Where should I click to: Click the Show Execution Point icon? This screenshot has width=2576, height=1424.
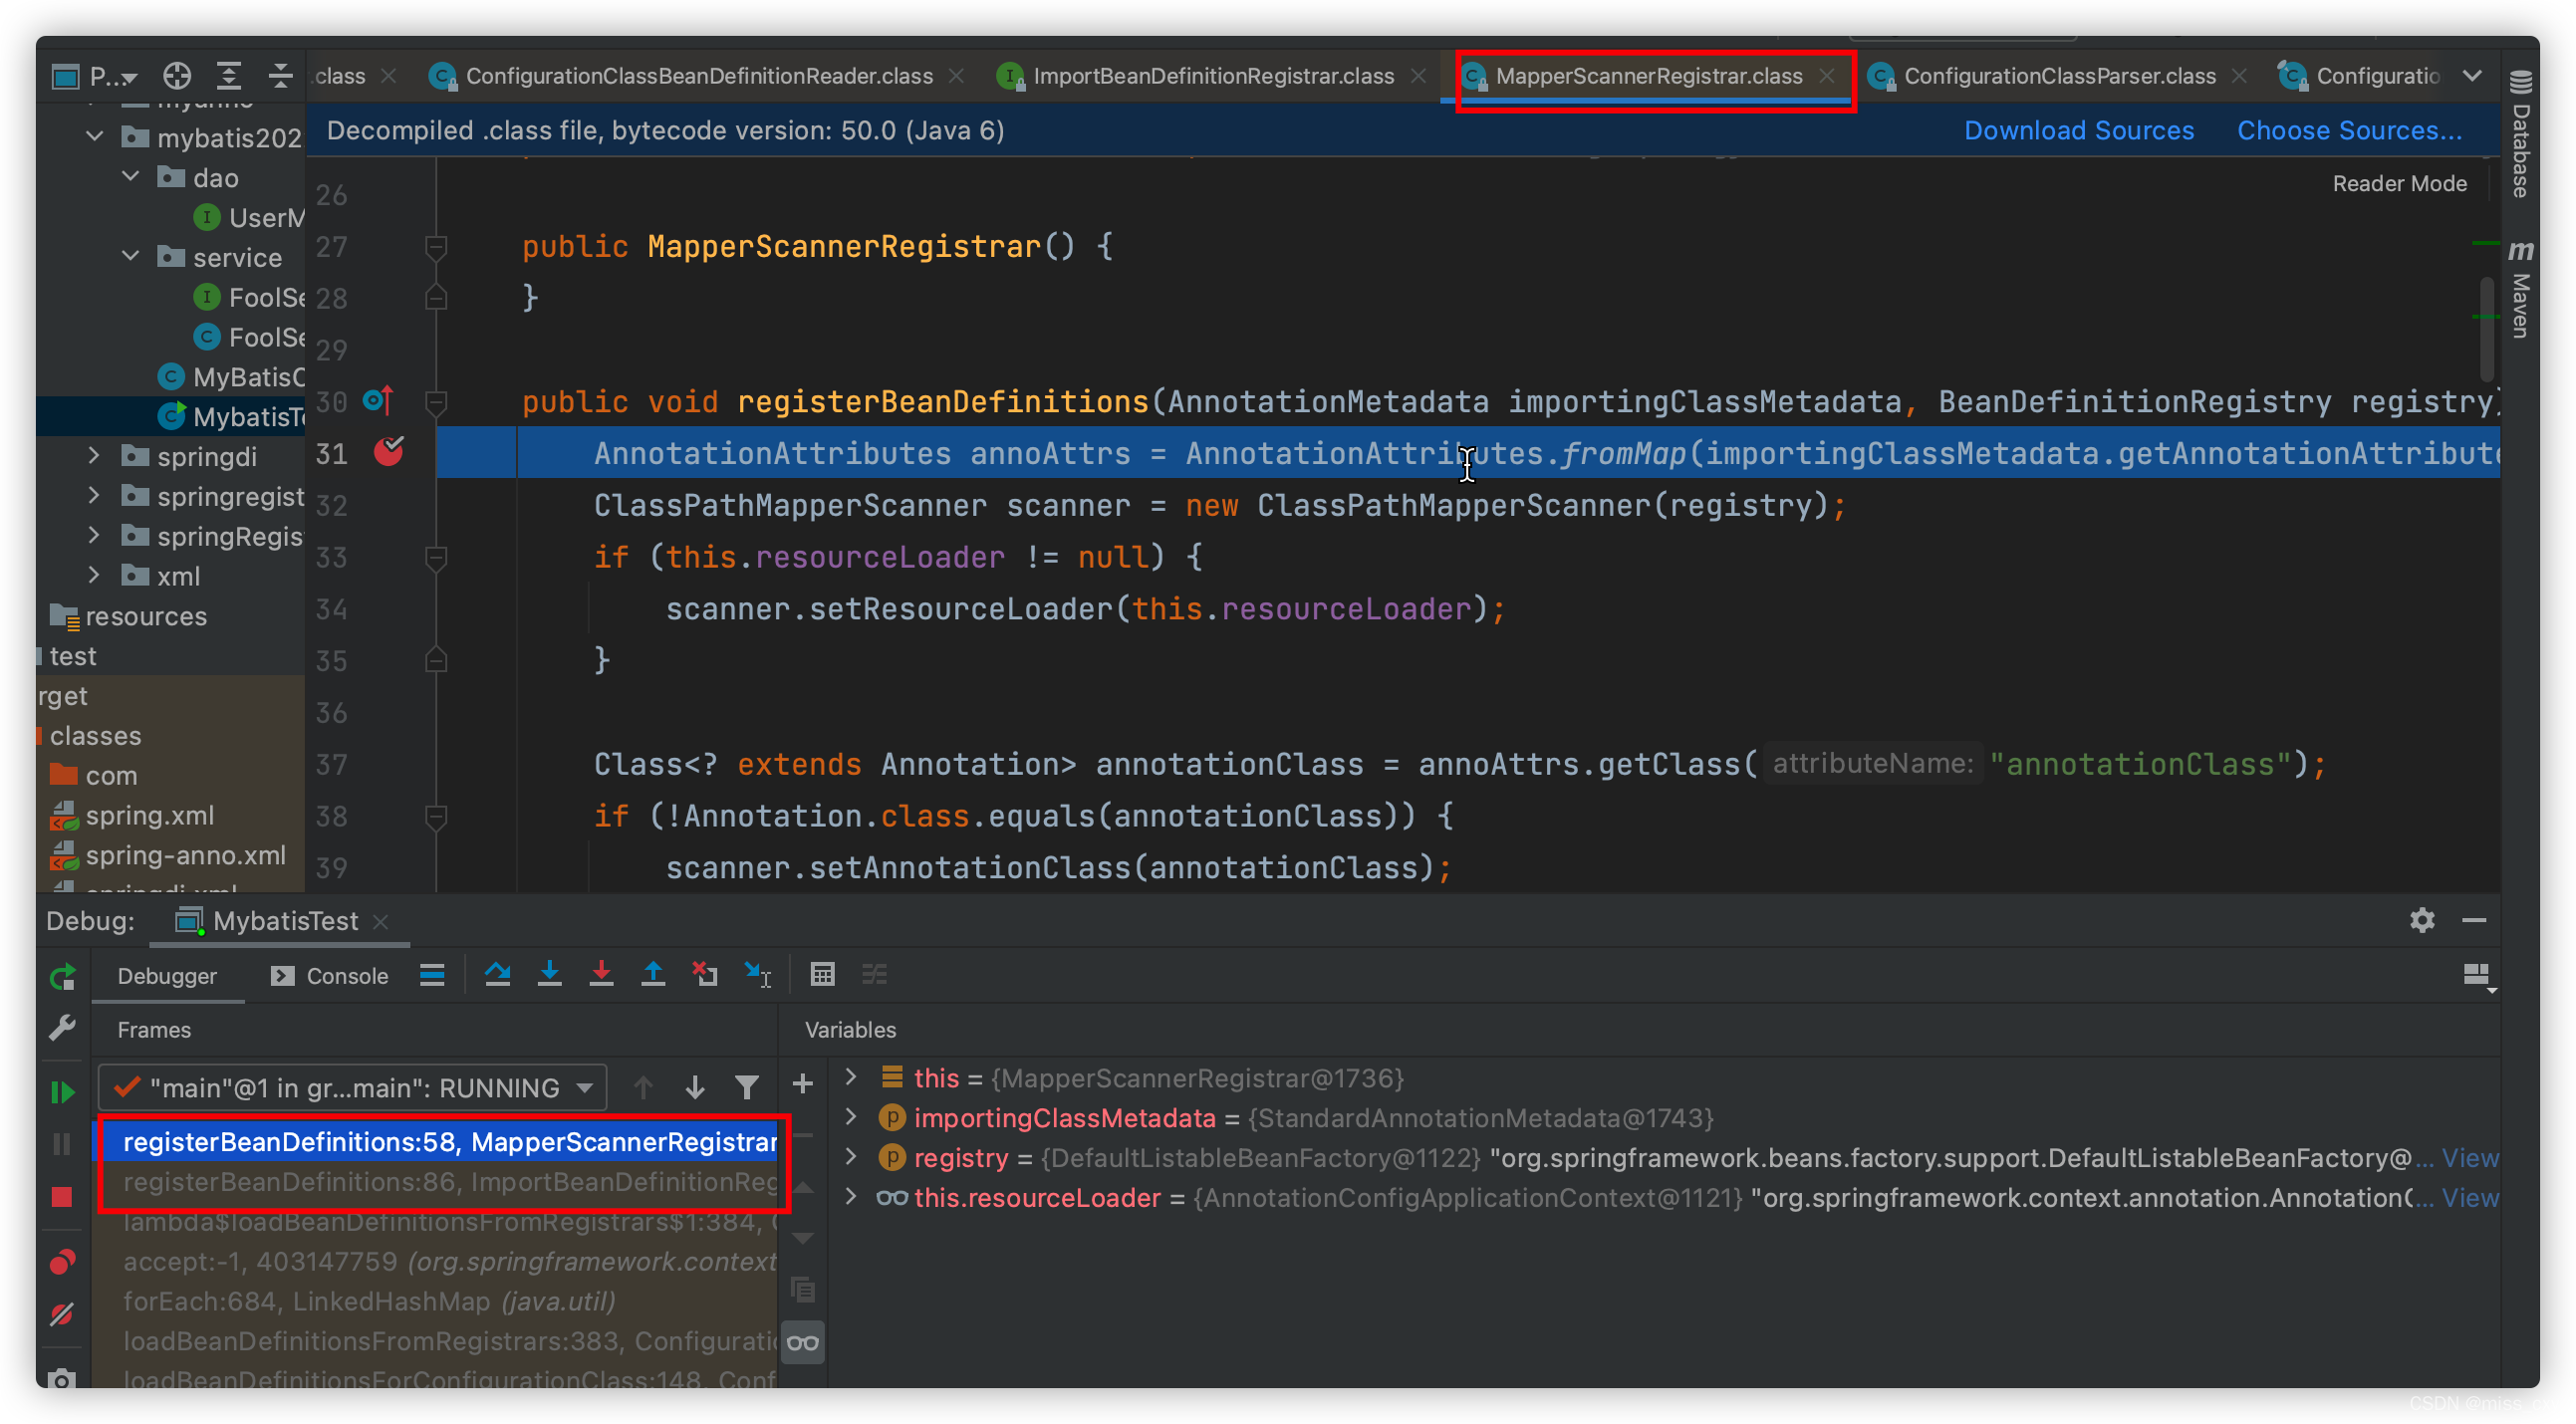point(432,975)
